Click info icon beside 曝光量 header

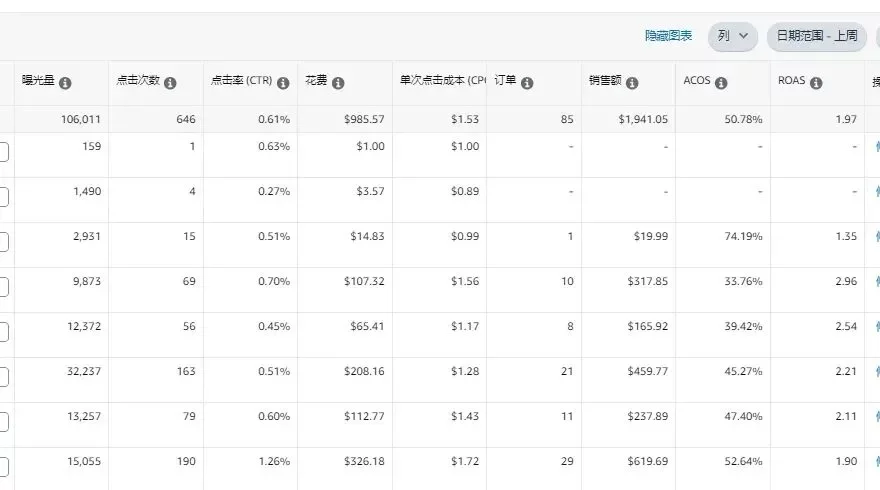tap(65, 83)
